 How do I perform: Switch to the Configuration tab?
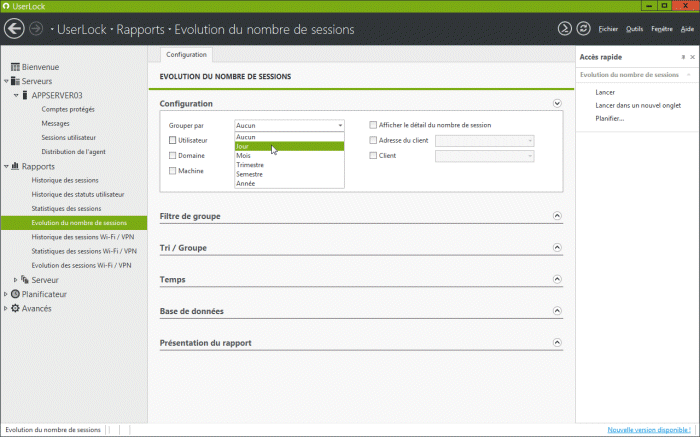pos(186,54)
